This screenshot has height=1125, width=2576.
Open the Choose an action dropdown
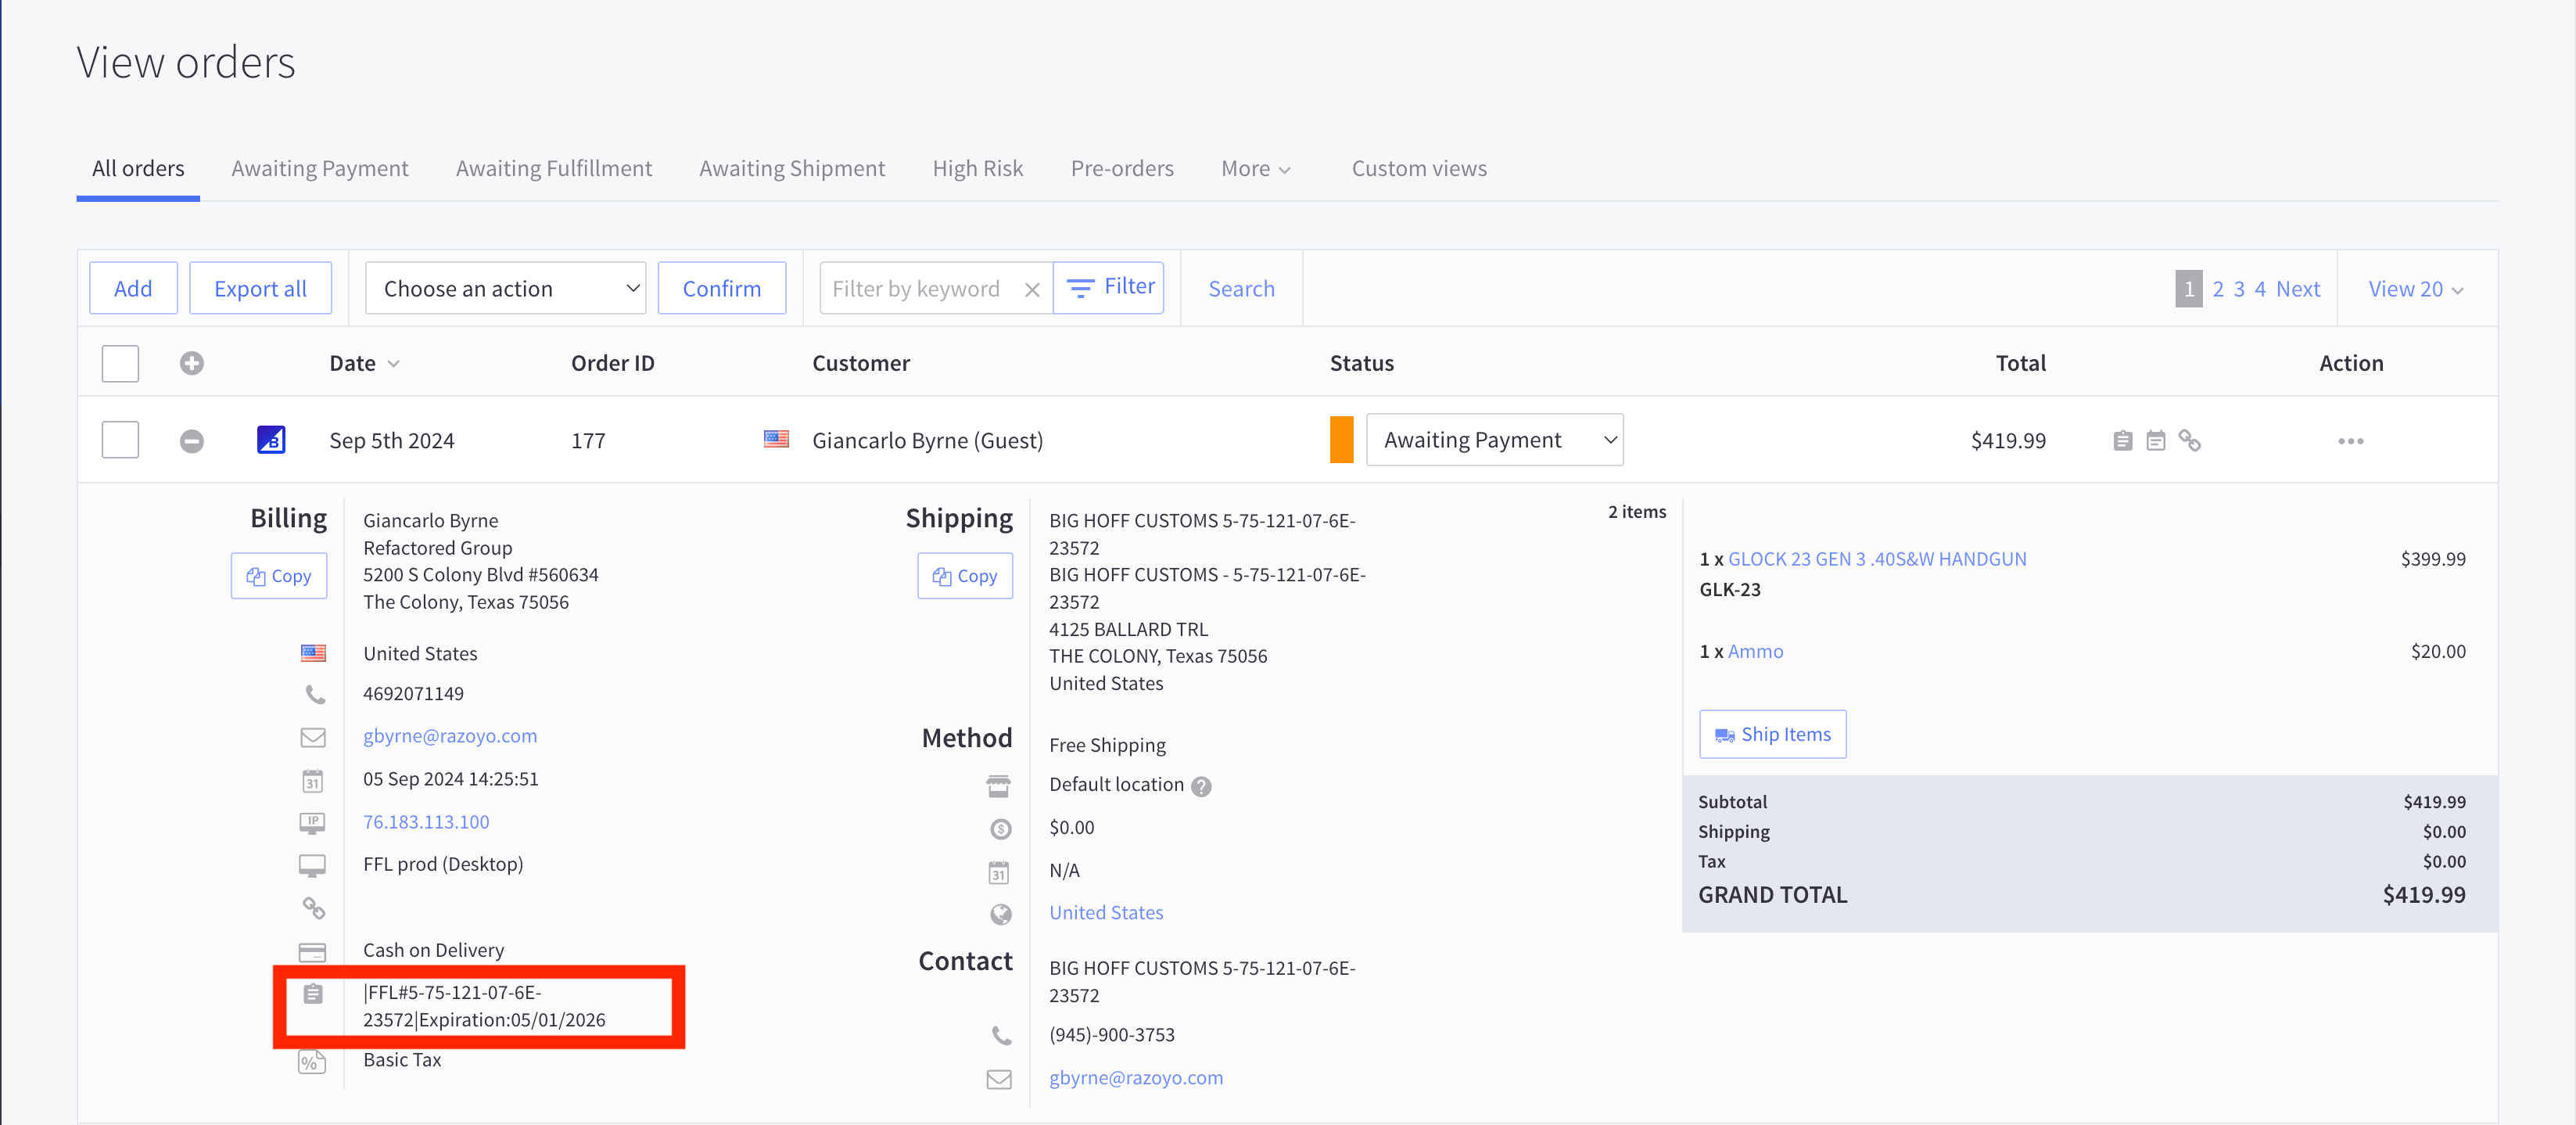505,289
